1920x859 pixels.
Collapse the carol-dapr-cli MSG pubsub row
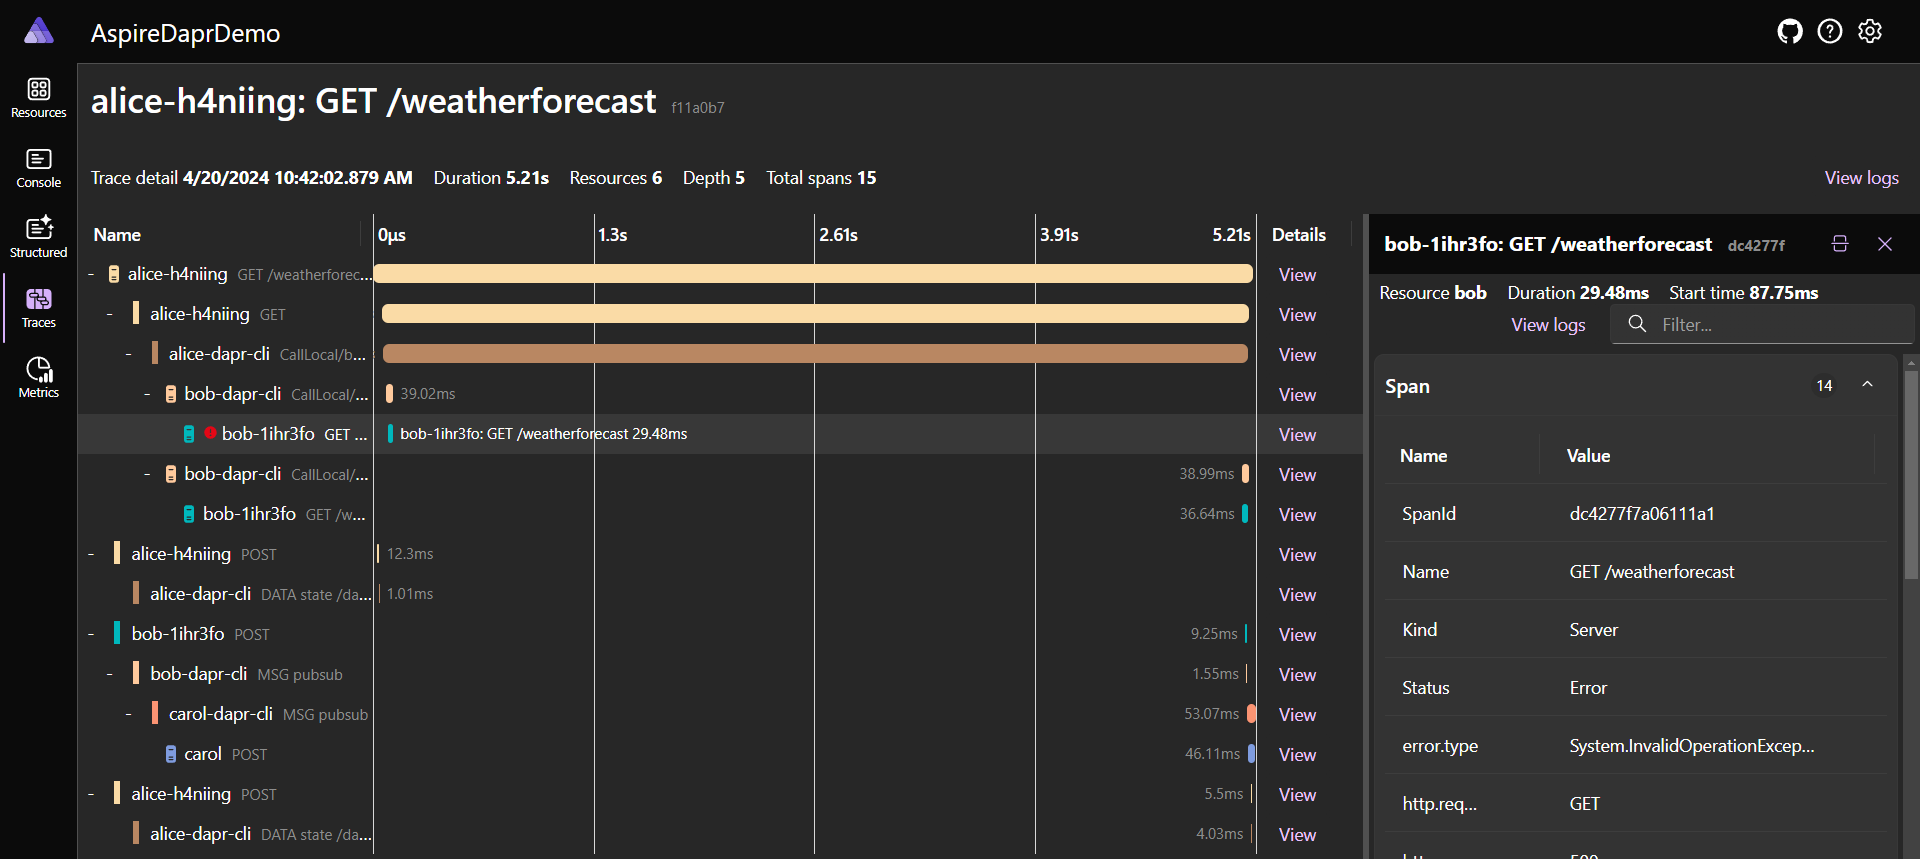(129, 714)
